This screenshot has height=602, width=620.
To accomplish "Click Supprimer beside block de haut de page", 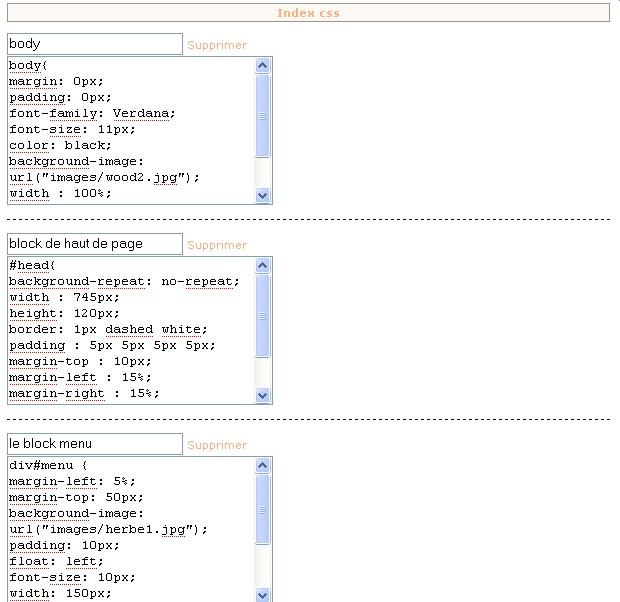I will [217, 245].
